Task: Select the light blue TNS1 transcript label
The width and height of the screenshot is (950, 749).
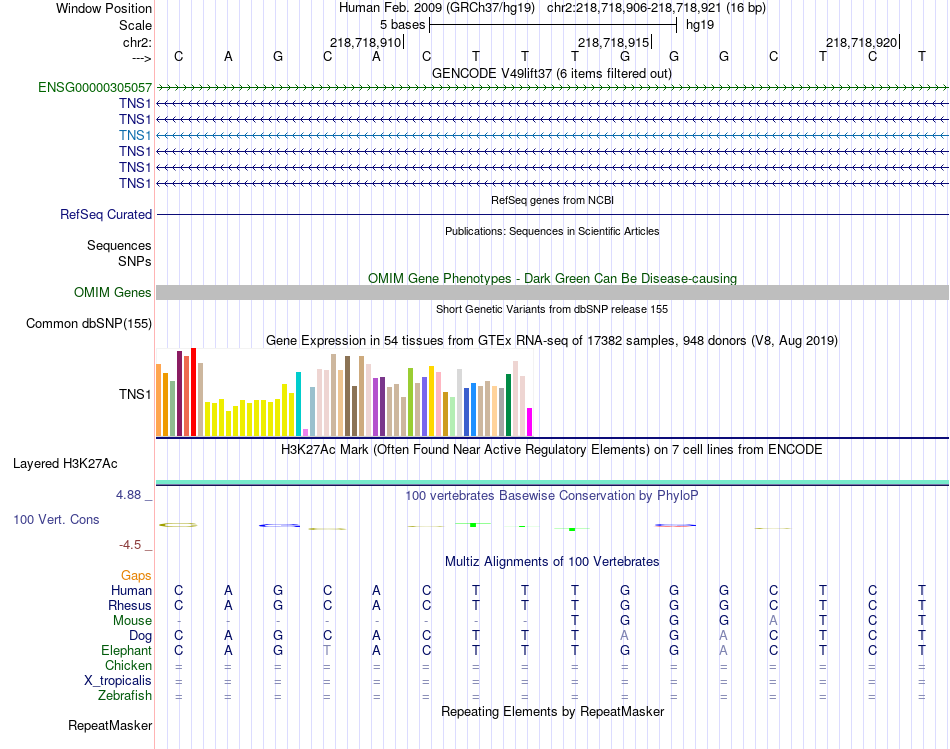Action: pos(135,135)
